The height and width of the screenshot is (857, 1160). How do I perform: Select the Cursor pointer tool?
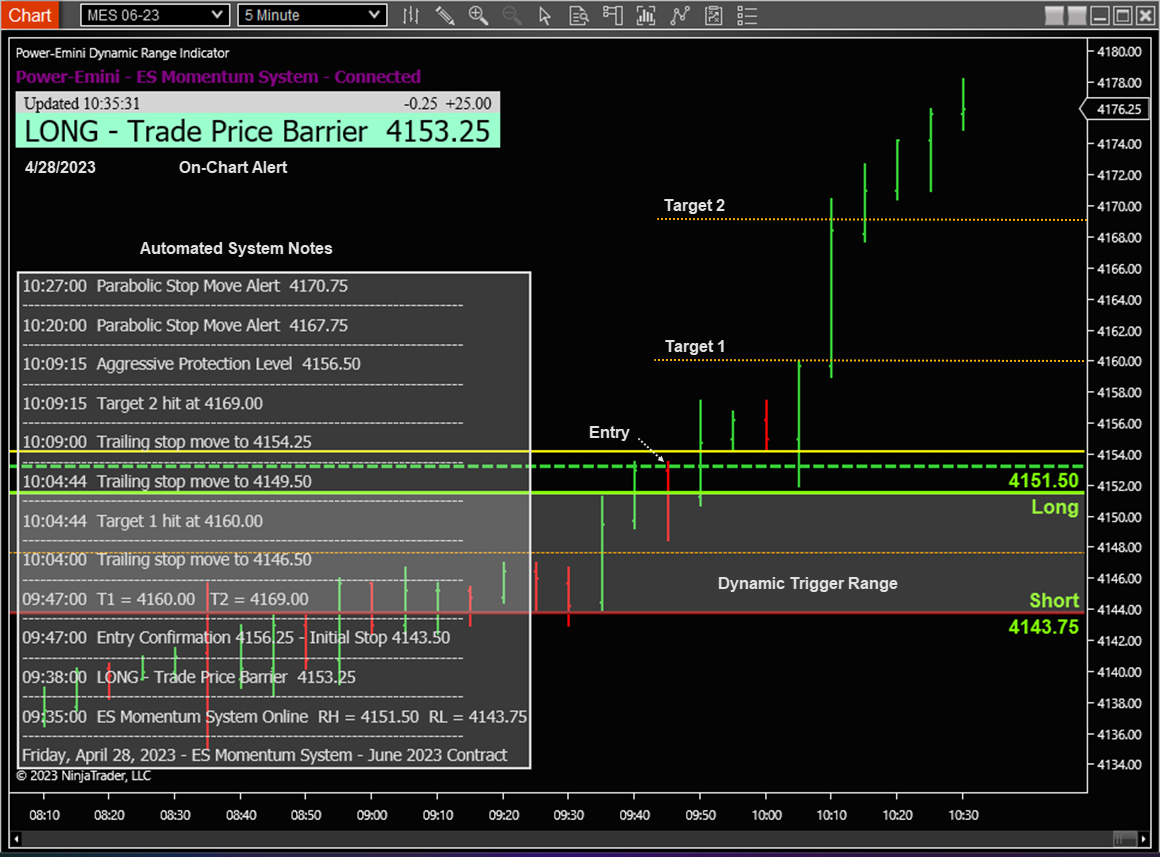(x=545, y=15)
